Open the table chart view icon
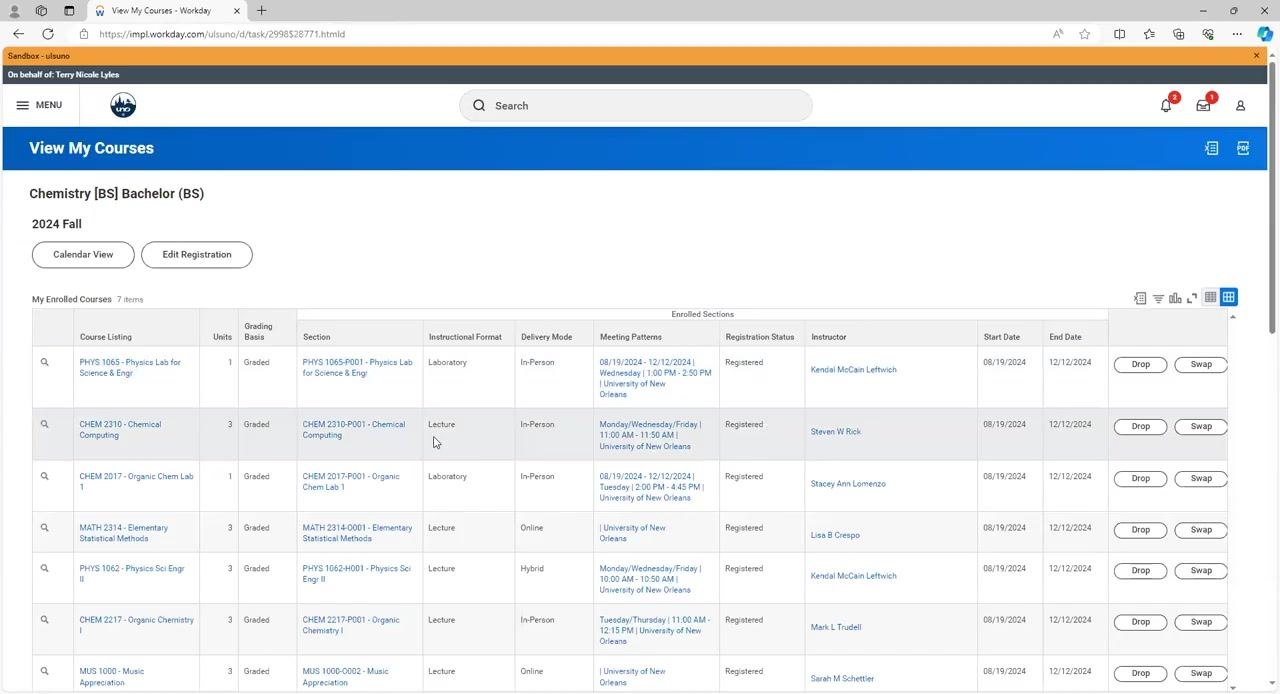1280x694 pixels. [x=1175, y=298]
